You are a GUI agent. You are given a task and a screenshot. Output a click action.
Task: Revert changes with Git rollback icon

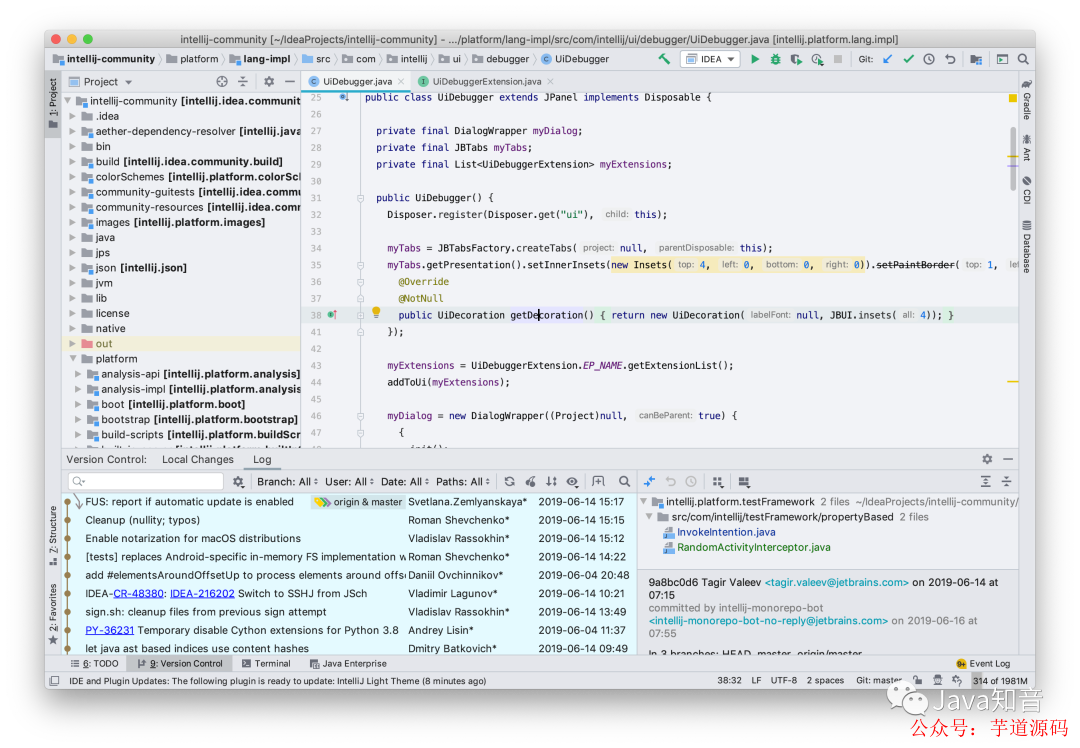tap(951, 59)
